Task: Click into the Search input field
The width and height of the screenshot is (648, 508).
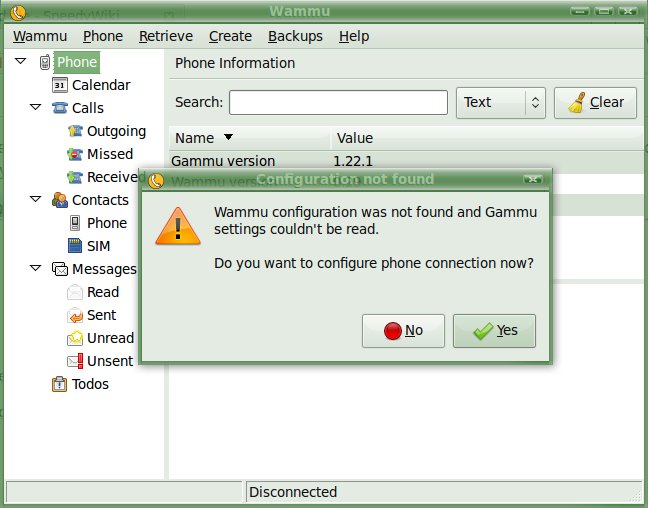Action: click(x=338, y=103)
